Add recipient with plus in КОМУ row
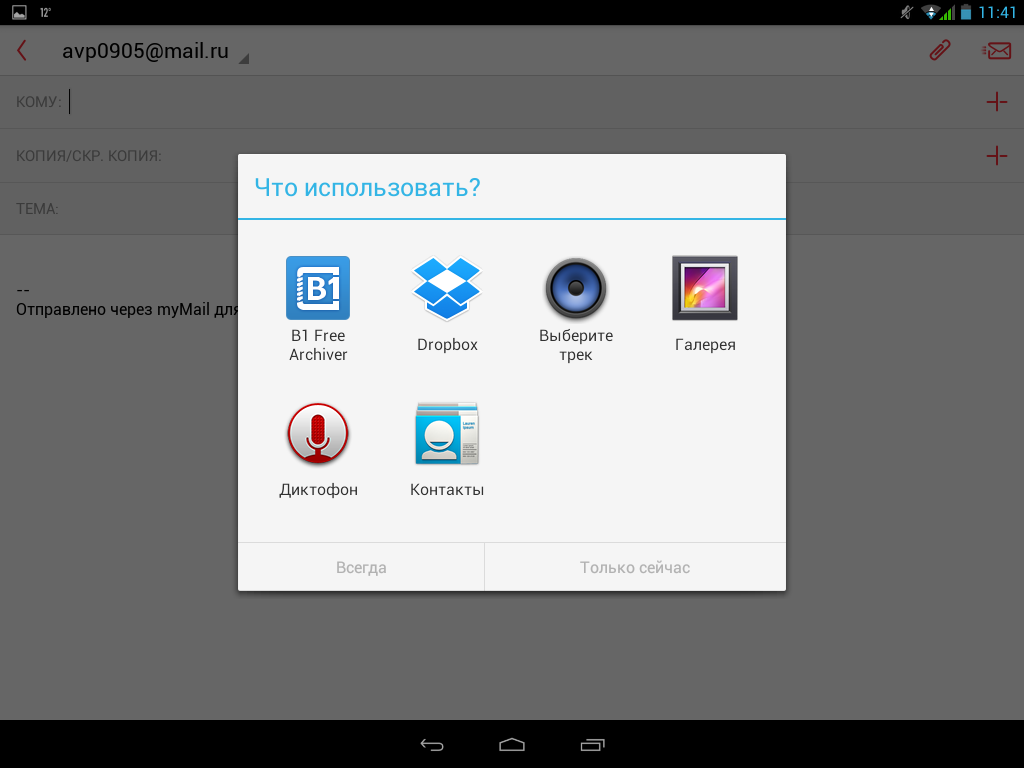The height and width of the screenshot is (768, 1024). 997,102
